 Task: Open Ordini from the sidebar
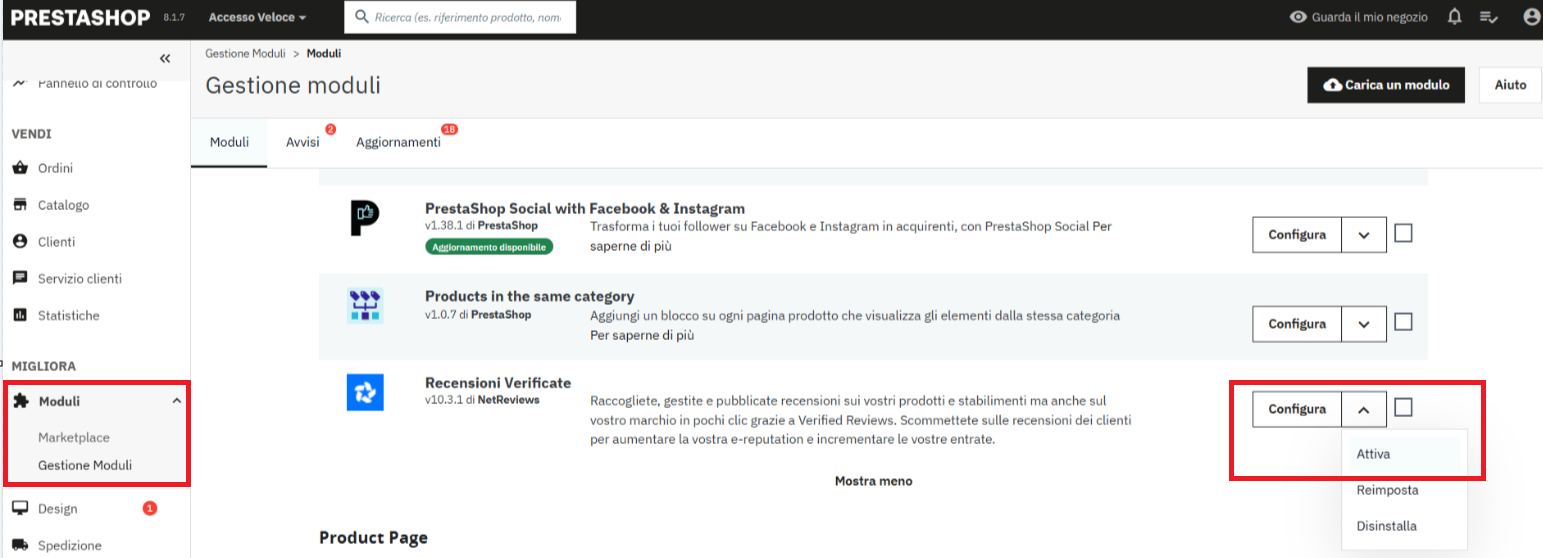(x=55, y=168)
